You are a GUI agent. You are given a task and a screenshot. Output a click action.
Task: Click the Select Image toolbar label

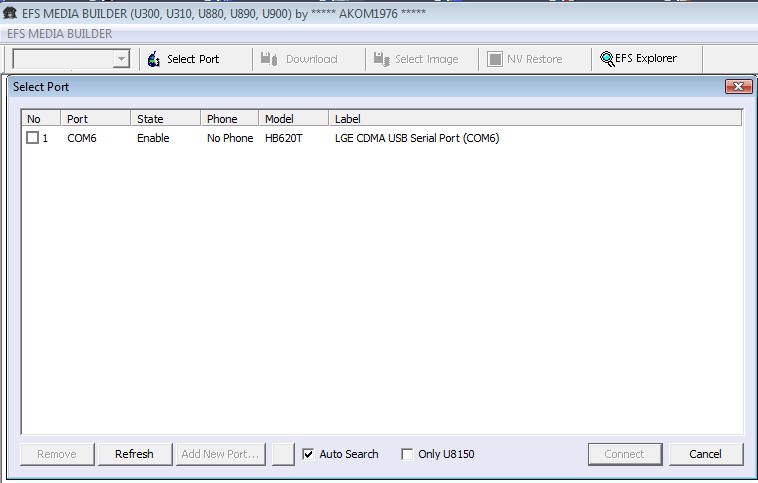pos(427,59)
